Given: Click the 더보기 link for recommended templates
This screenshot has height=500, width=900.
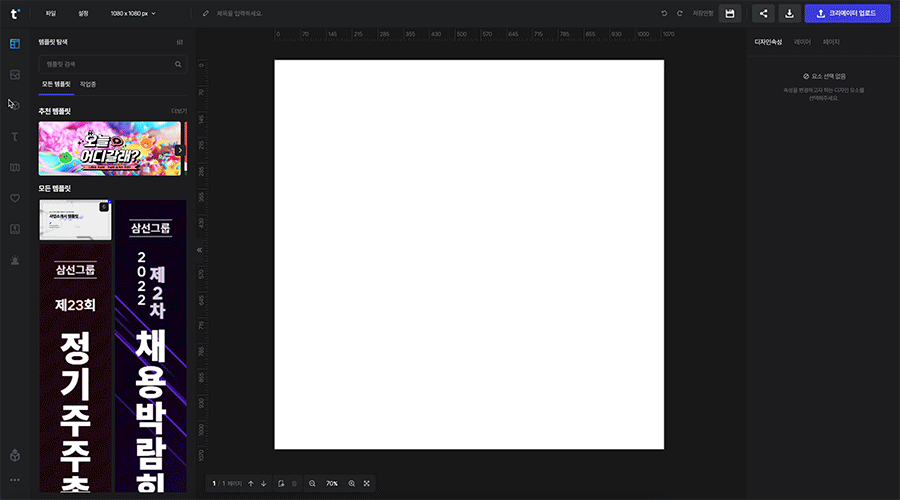Looking at the screenshot, I should 178,111.
